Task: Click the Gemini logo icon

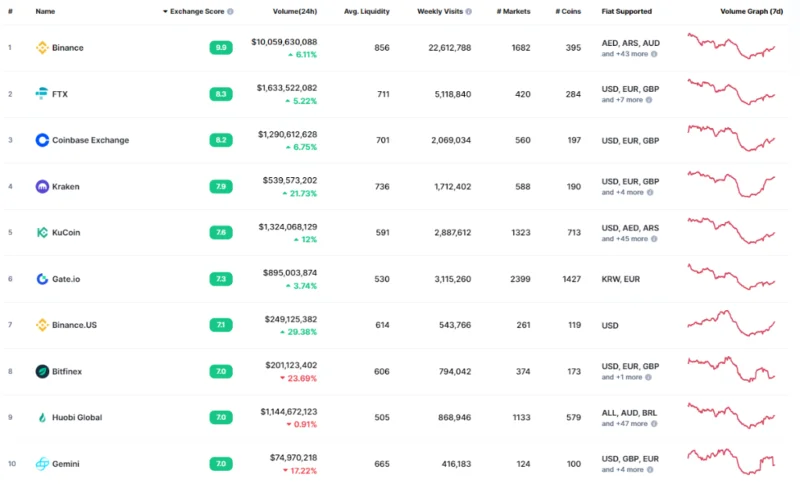Action: click(x=42, y=464)
